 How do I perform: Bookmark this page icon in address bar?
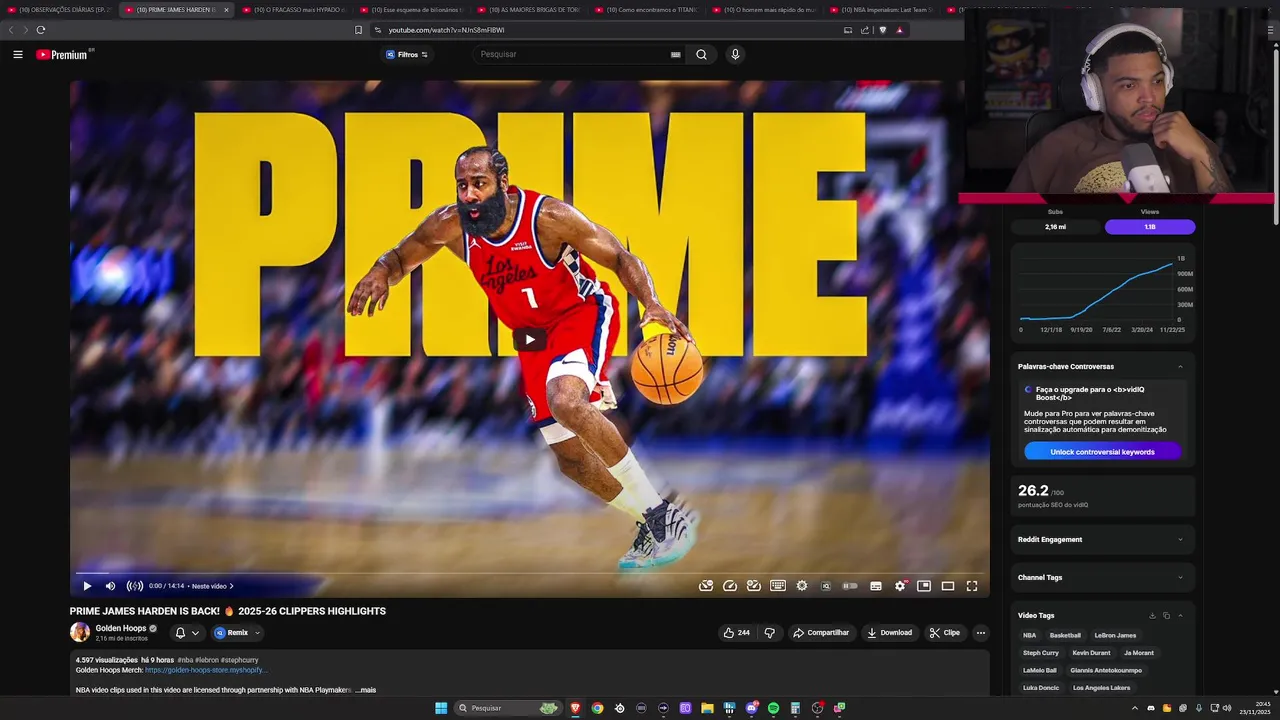[359, 30]
